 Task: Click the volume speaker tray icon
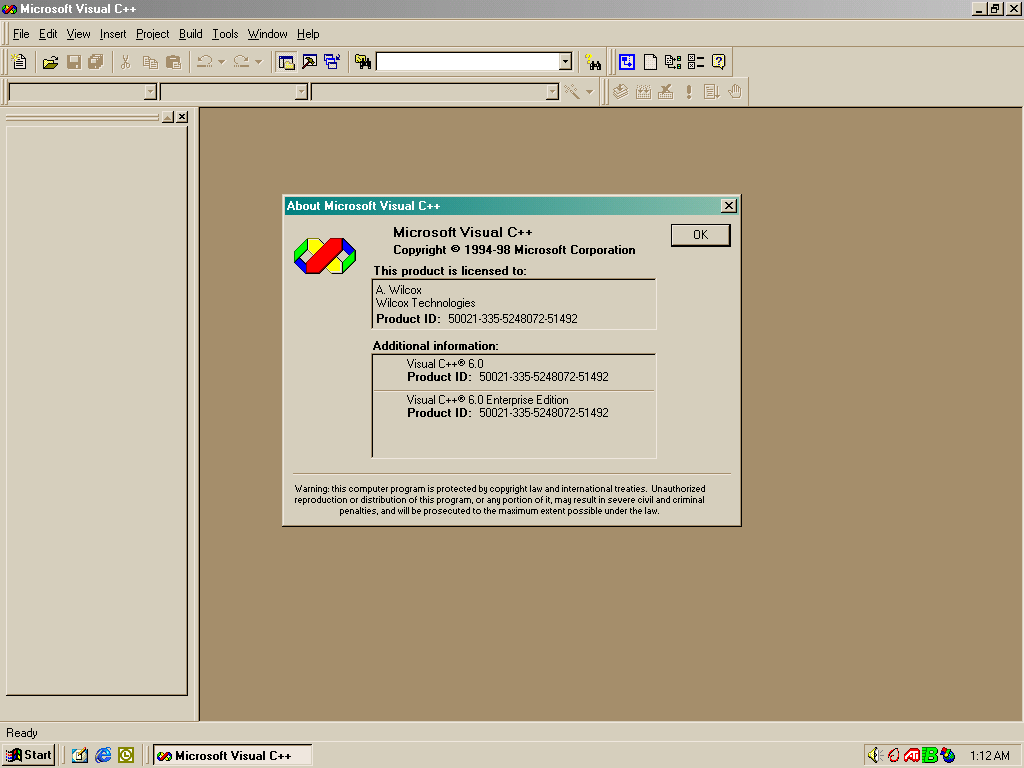(874, 755)
